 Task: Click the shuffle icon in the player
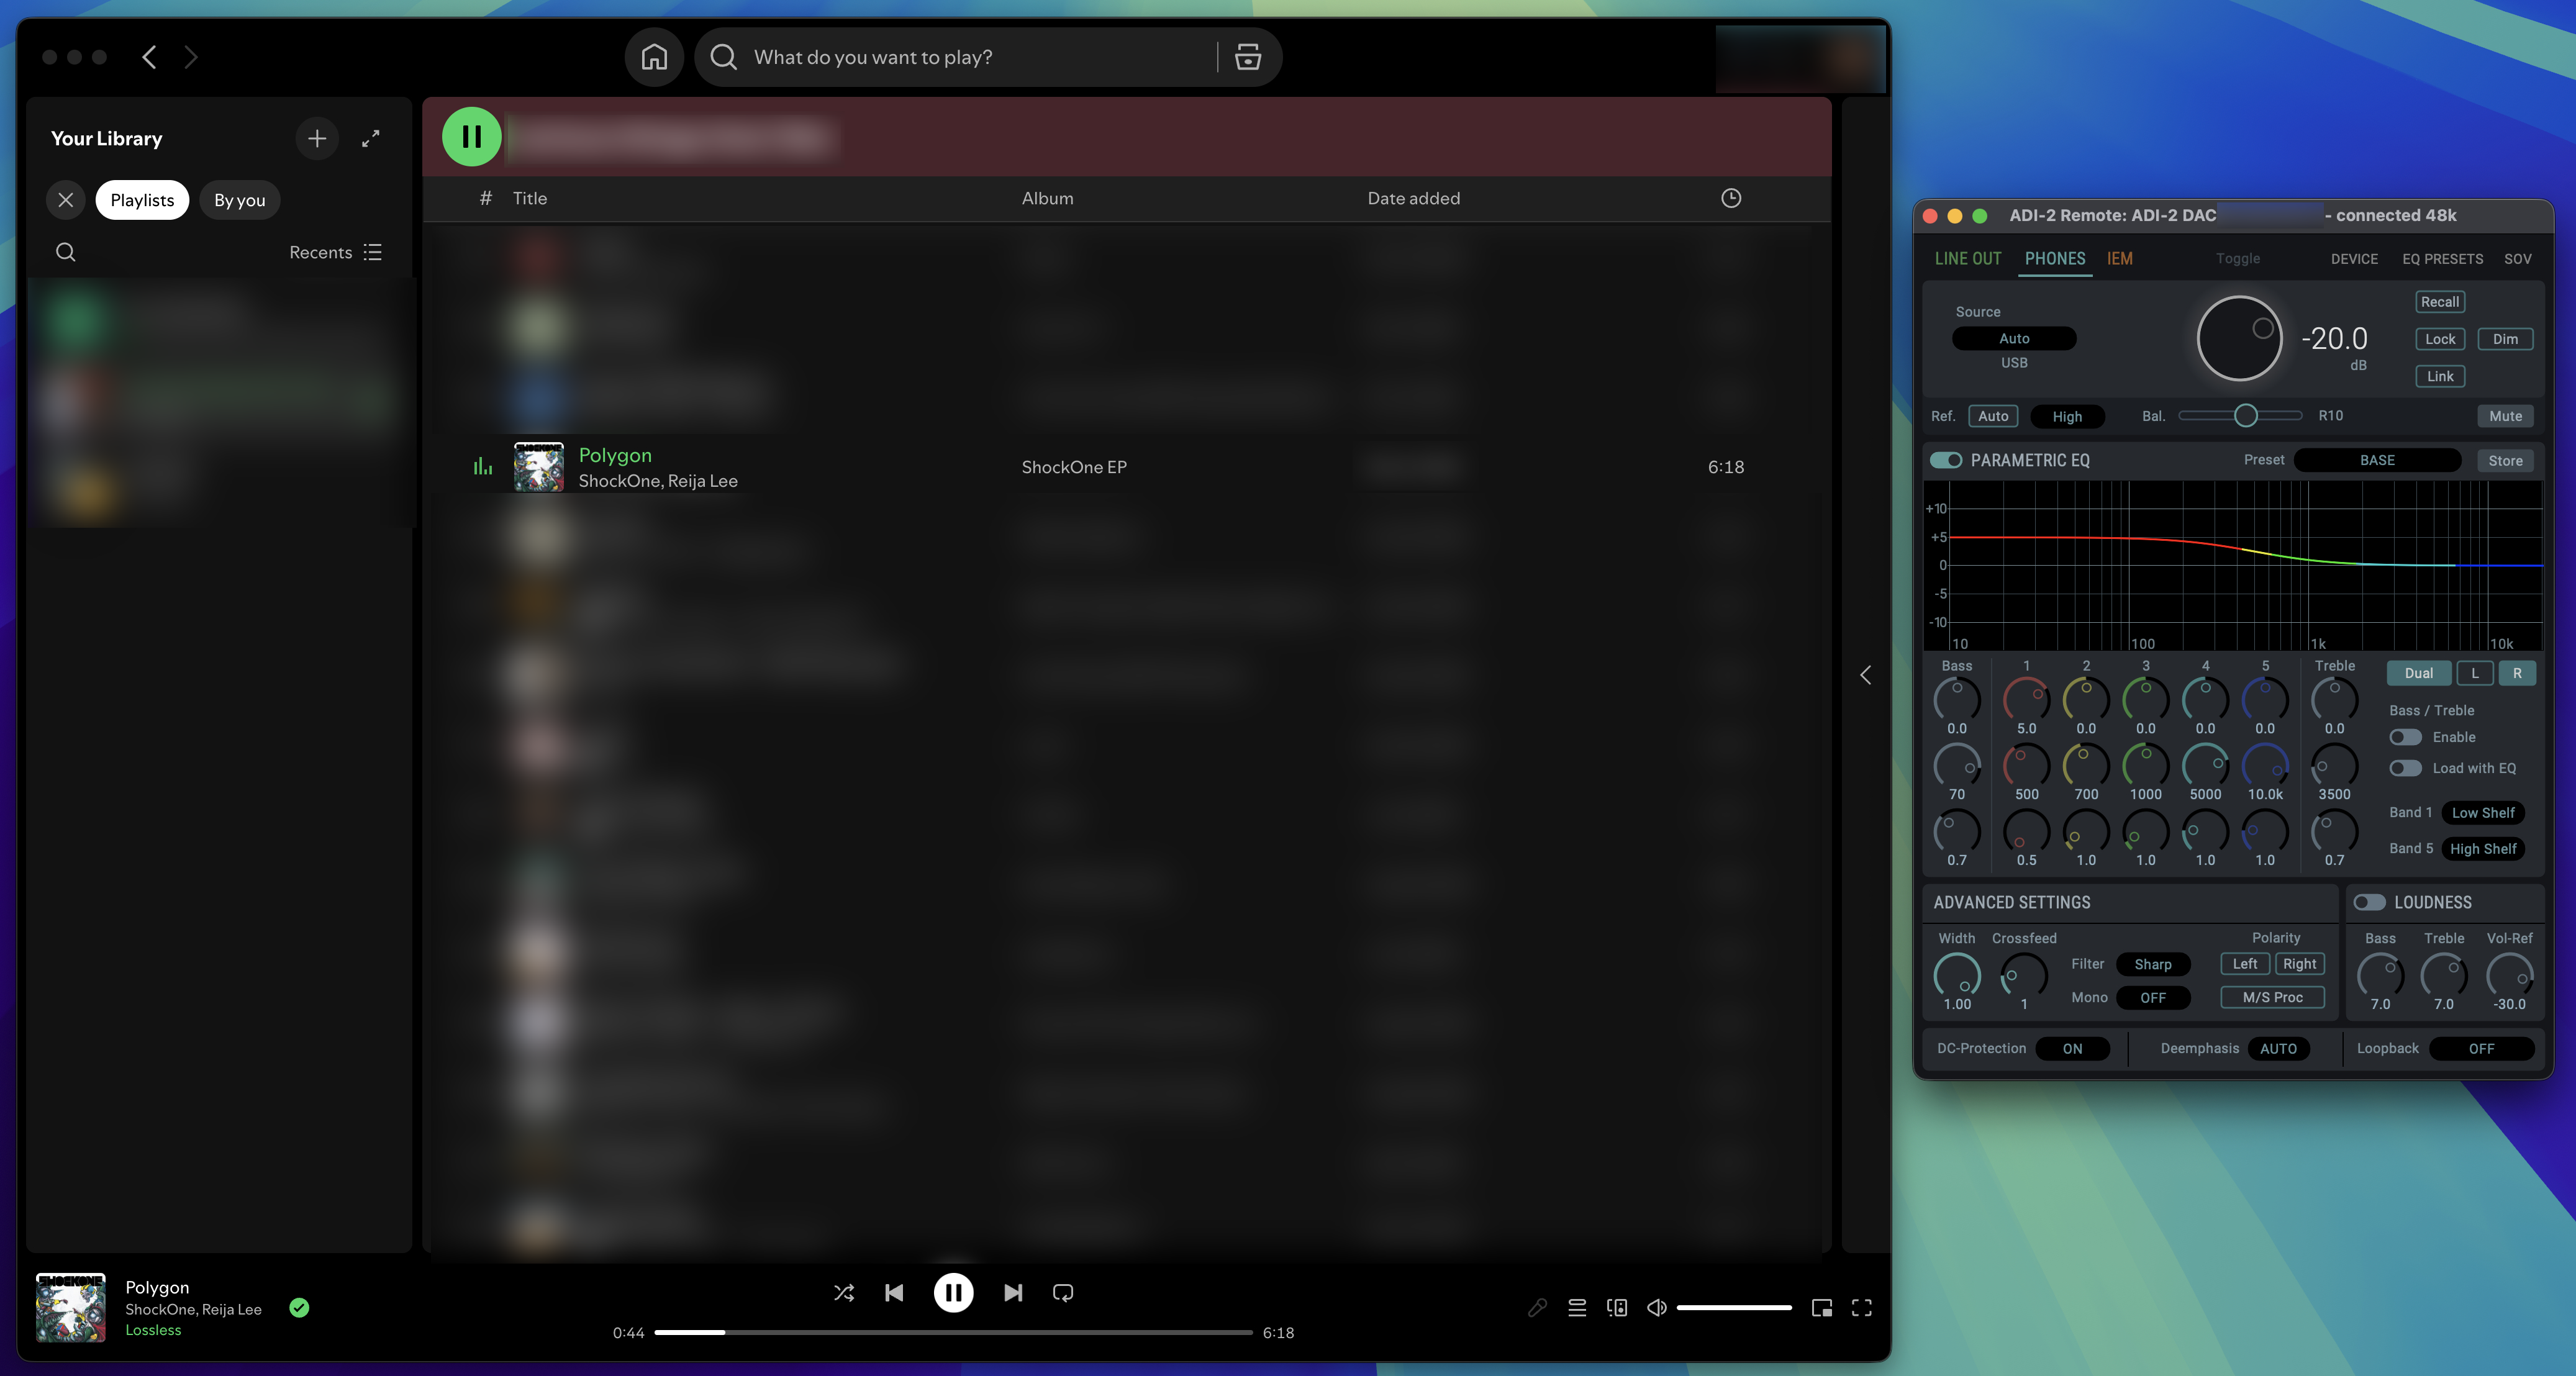pos(843,1293)
